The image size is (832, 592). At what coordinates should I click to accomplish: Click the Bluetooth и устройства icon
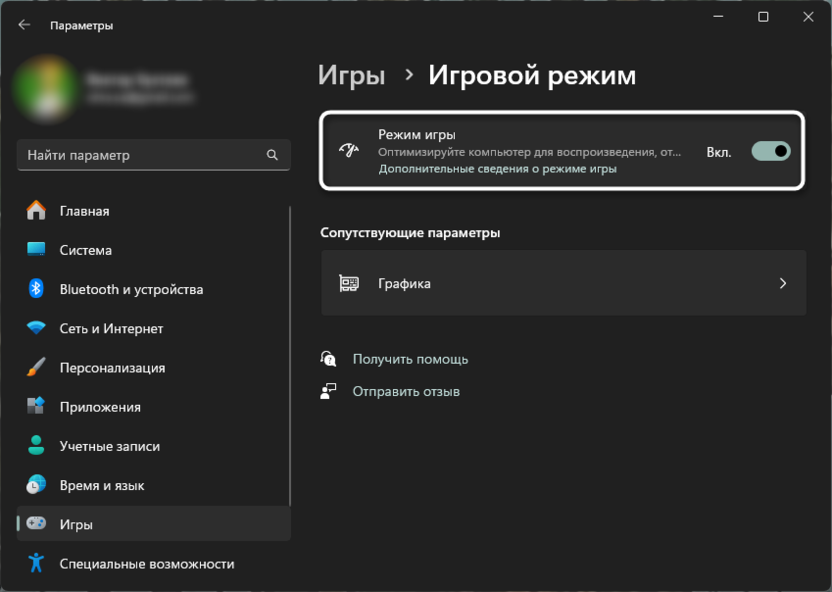[36, 289]
